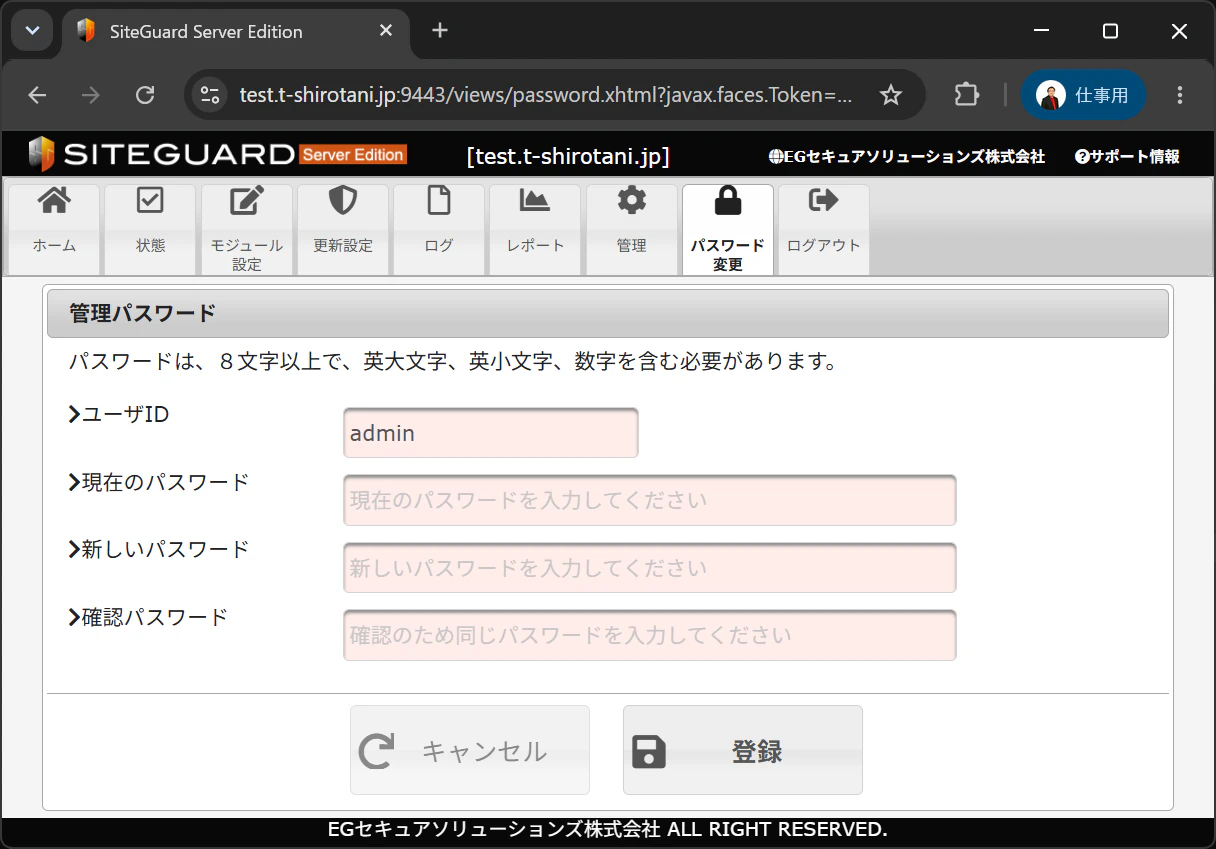Open the browser Extensions puzzle icon

(966, 95)
